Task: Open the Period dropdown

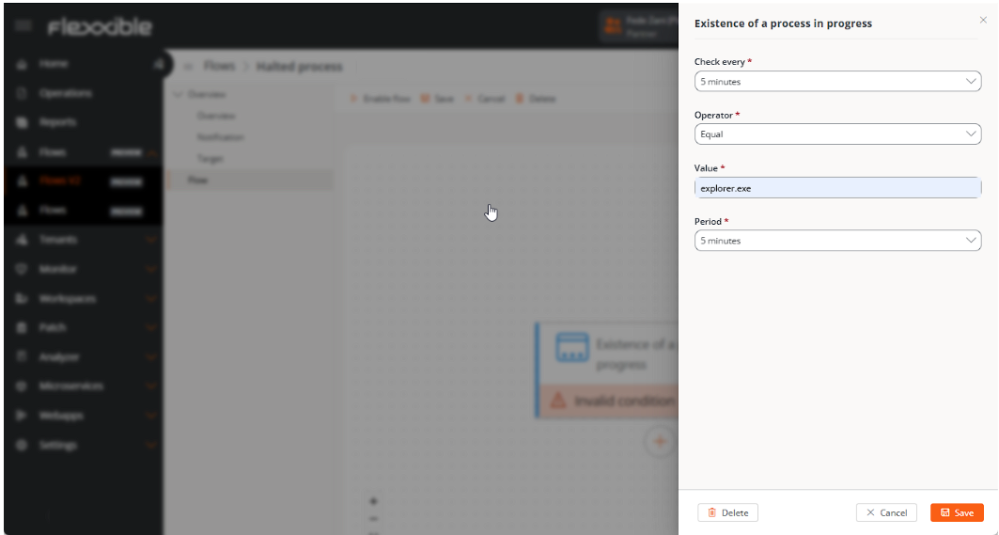Action: pos(837,240)
